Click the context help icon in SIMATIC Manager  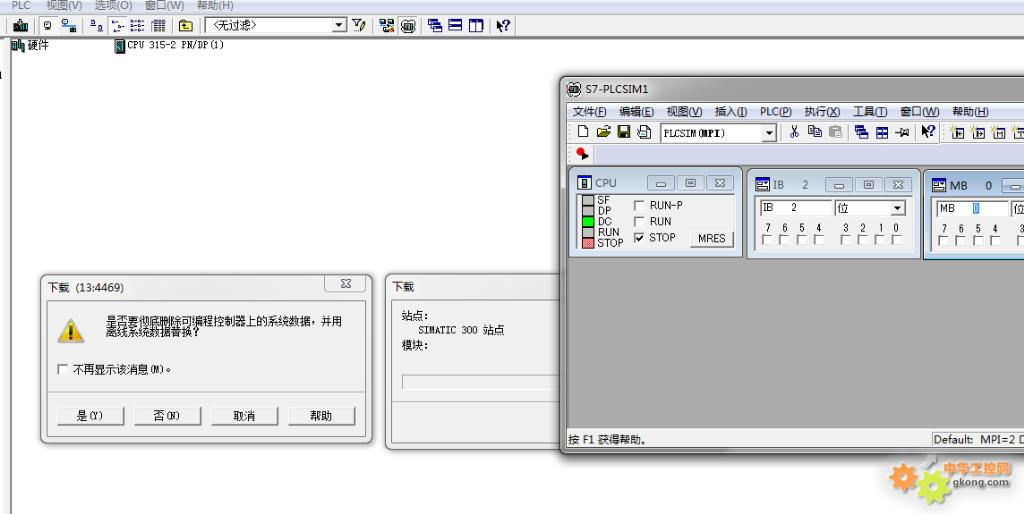click(503, 25)
